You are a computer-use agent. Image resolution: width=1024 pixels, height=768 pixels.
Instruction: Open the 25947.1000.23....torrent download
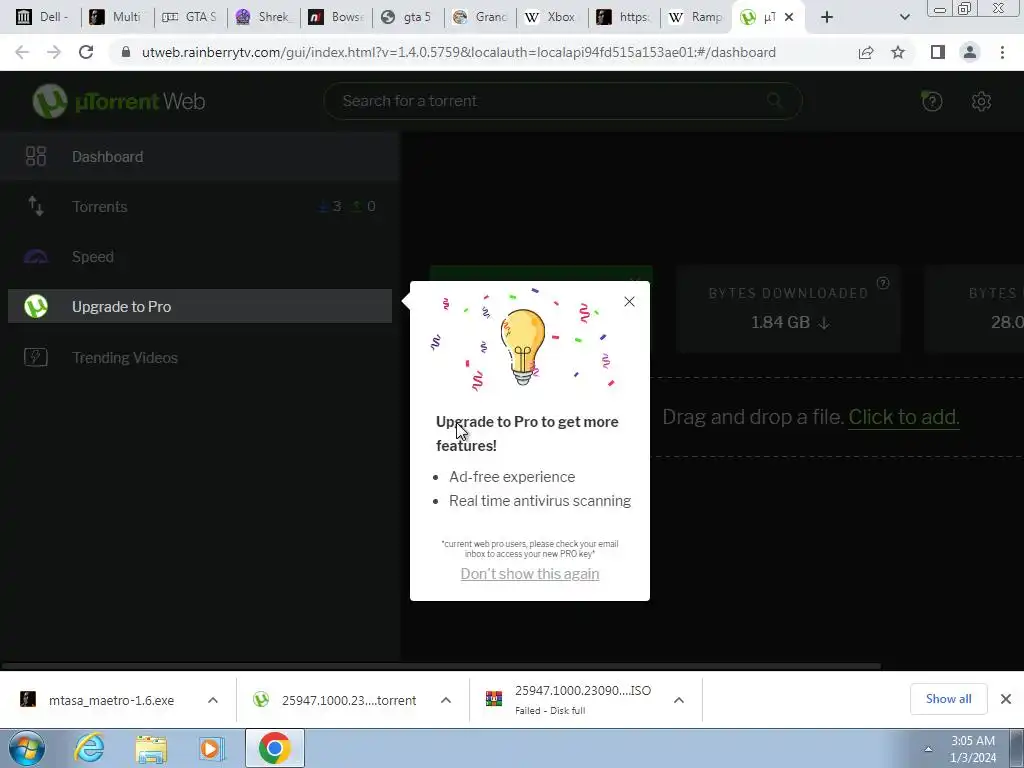point(335,700)
